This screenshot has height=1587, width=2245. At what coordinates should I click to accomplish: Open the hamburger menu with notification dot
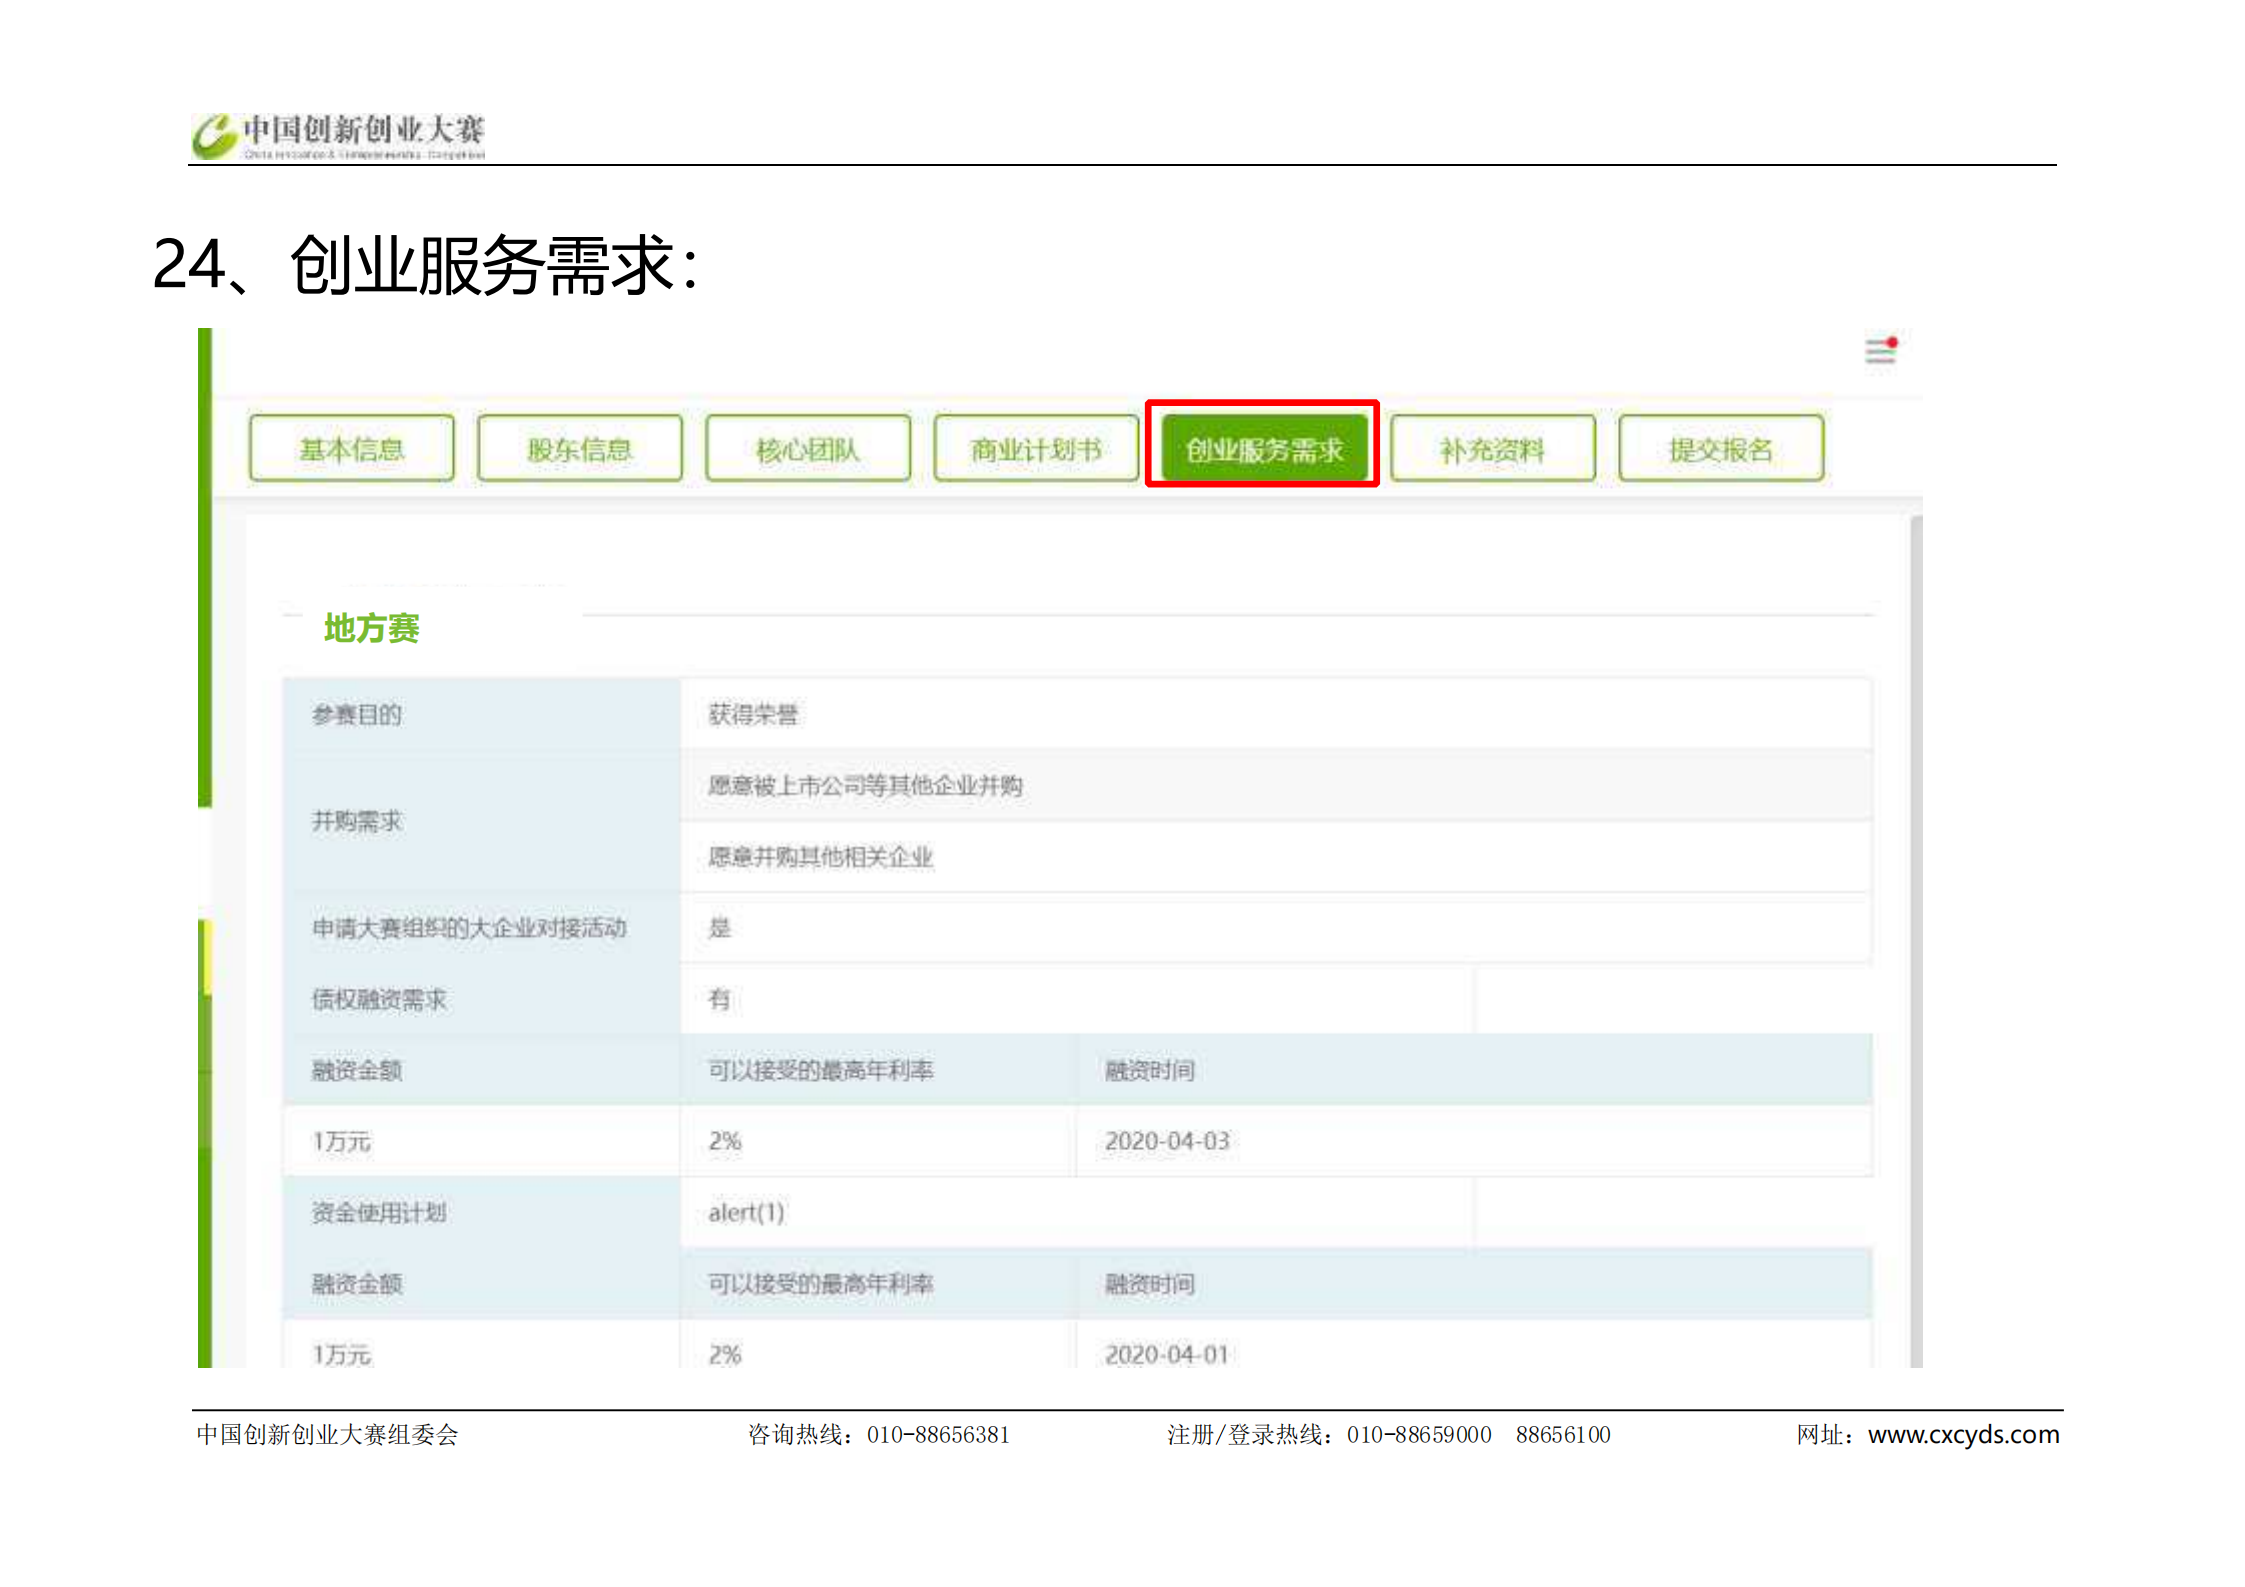[x=1880, y=350]
